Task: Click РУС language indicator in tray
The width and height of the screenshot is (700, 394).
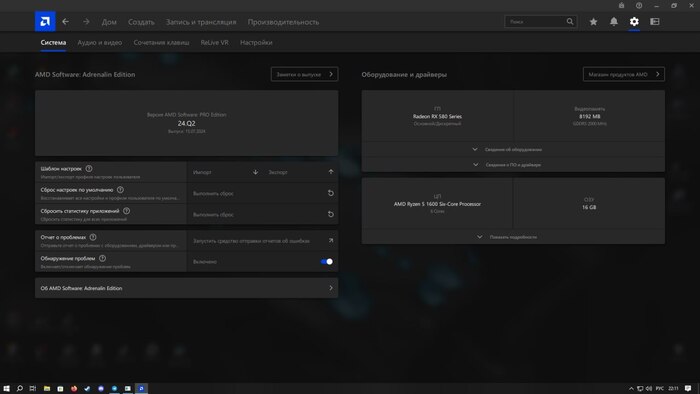Action: tap(660, 388)
